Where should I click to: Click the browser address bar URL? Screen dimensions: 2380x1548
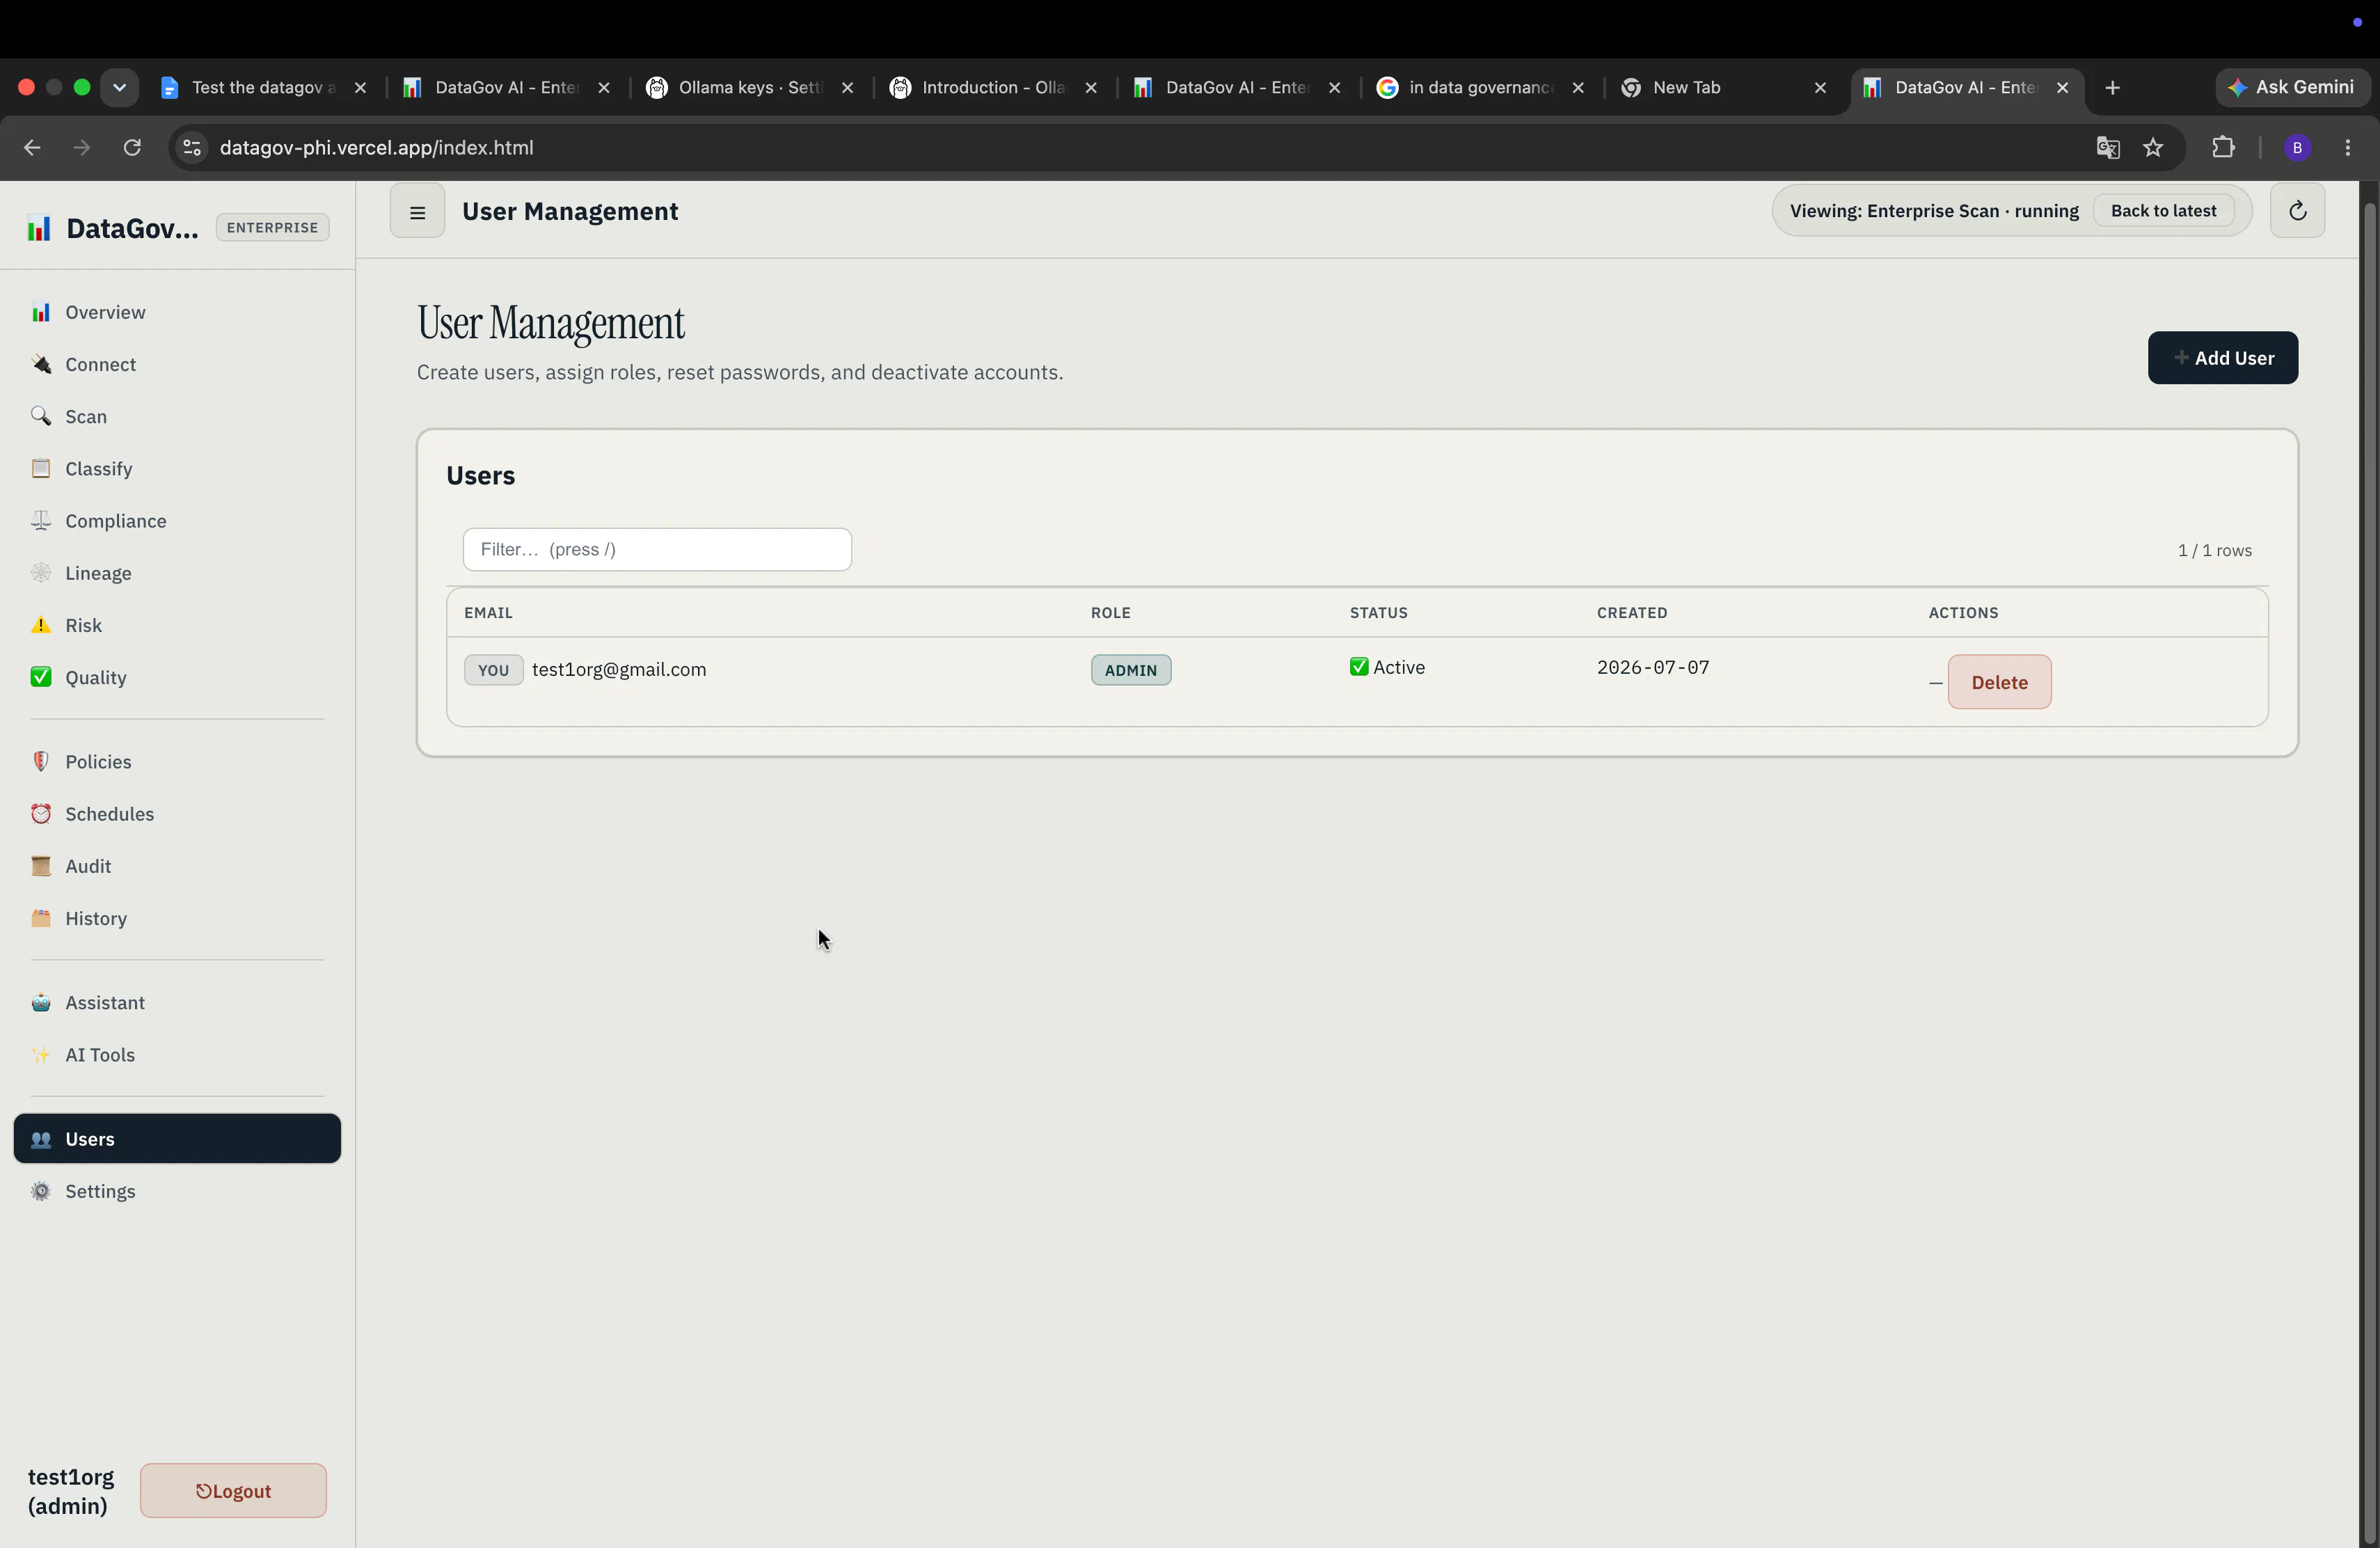376,148
